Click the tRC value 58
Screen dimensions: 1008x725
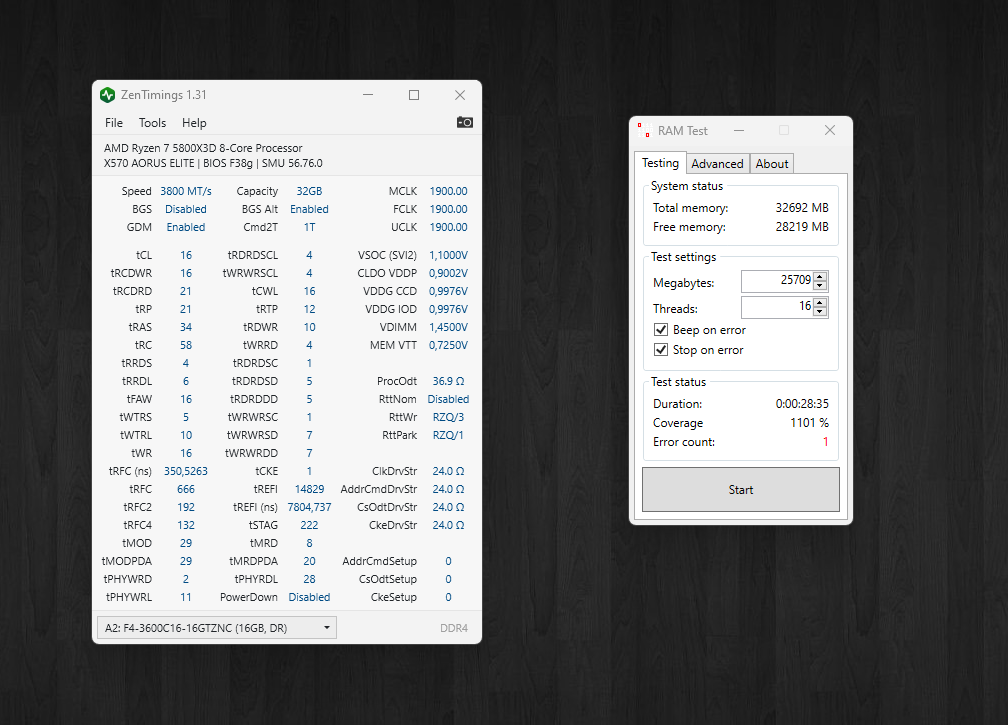pyautogui.click(x=186, y=345)
